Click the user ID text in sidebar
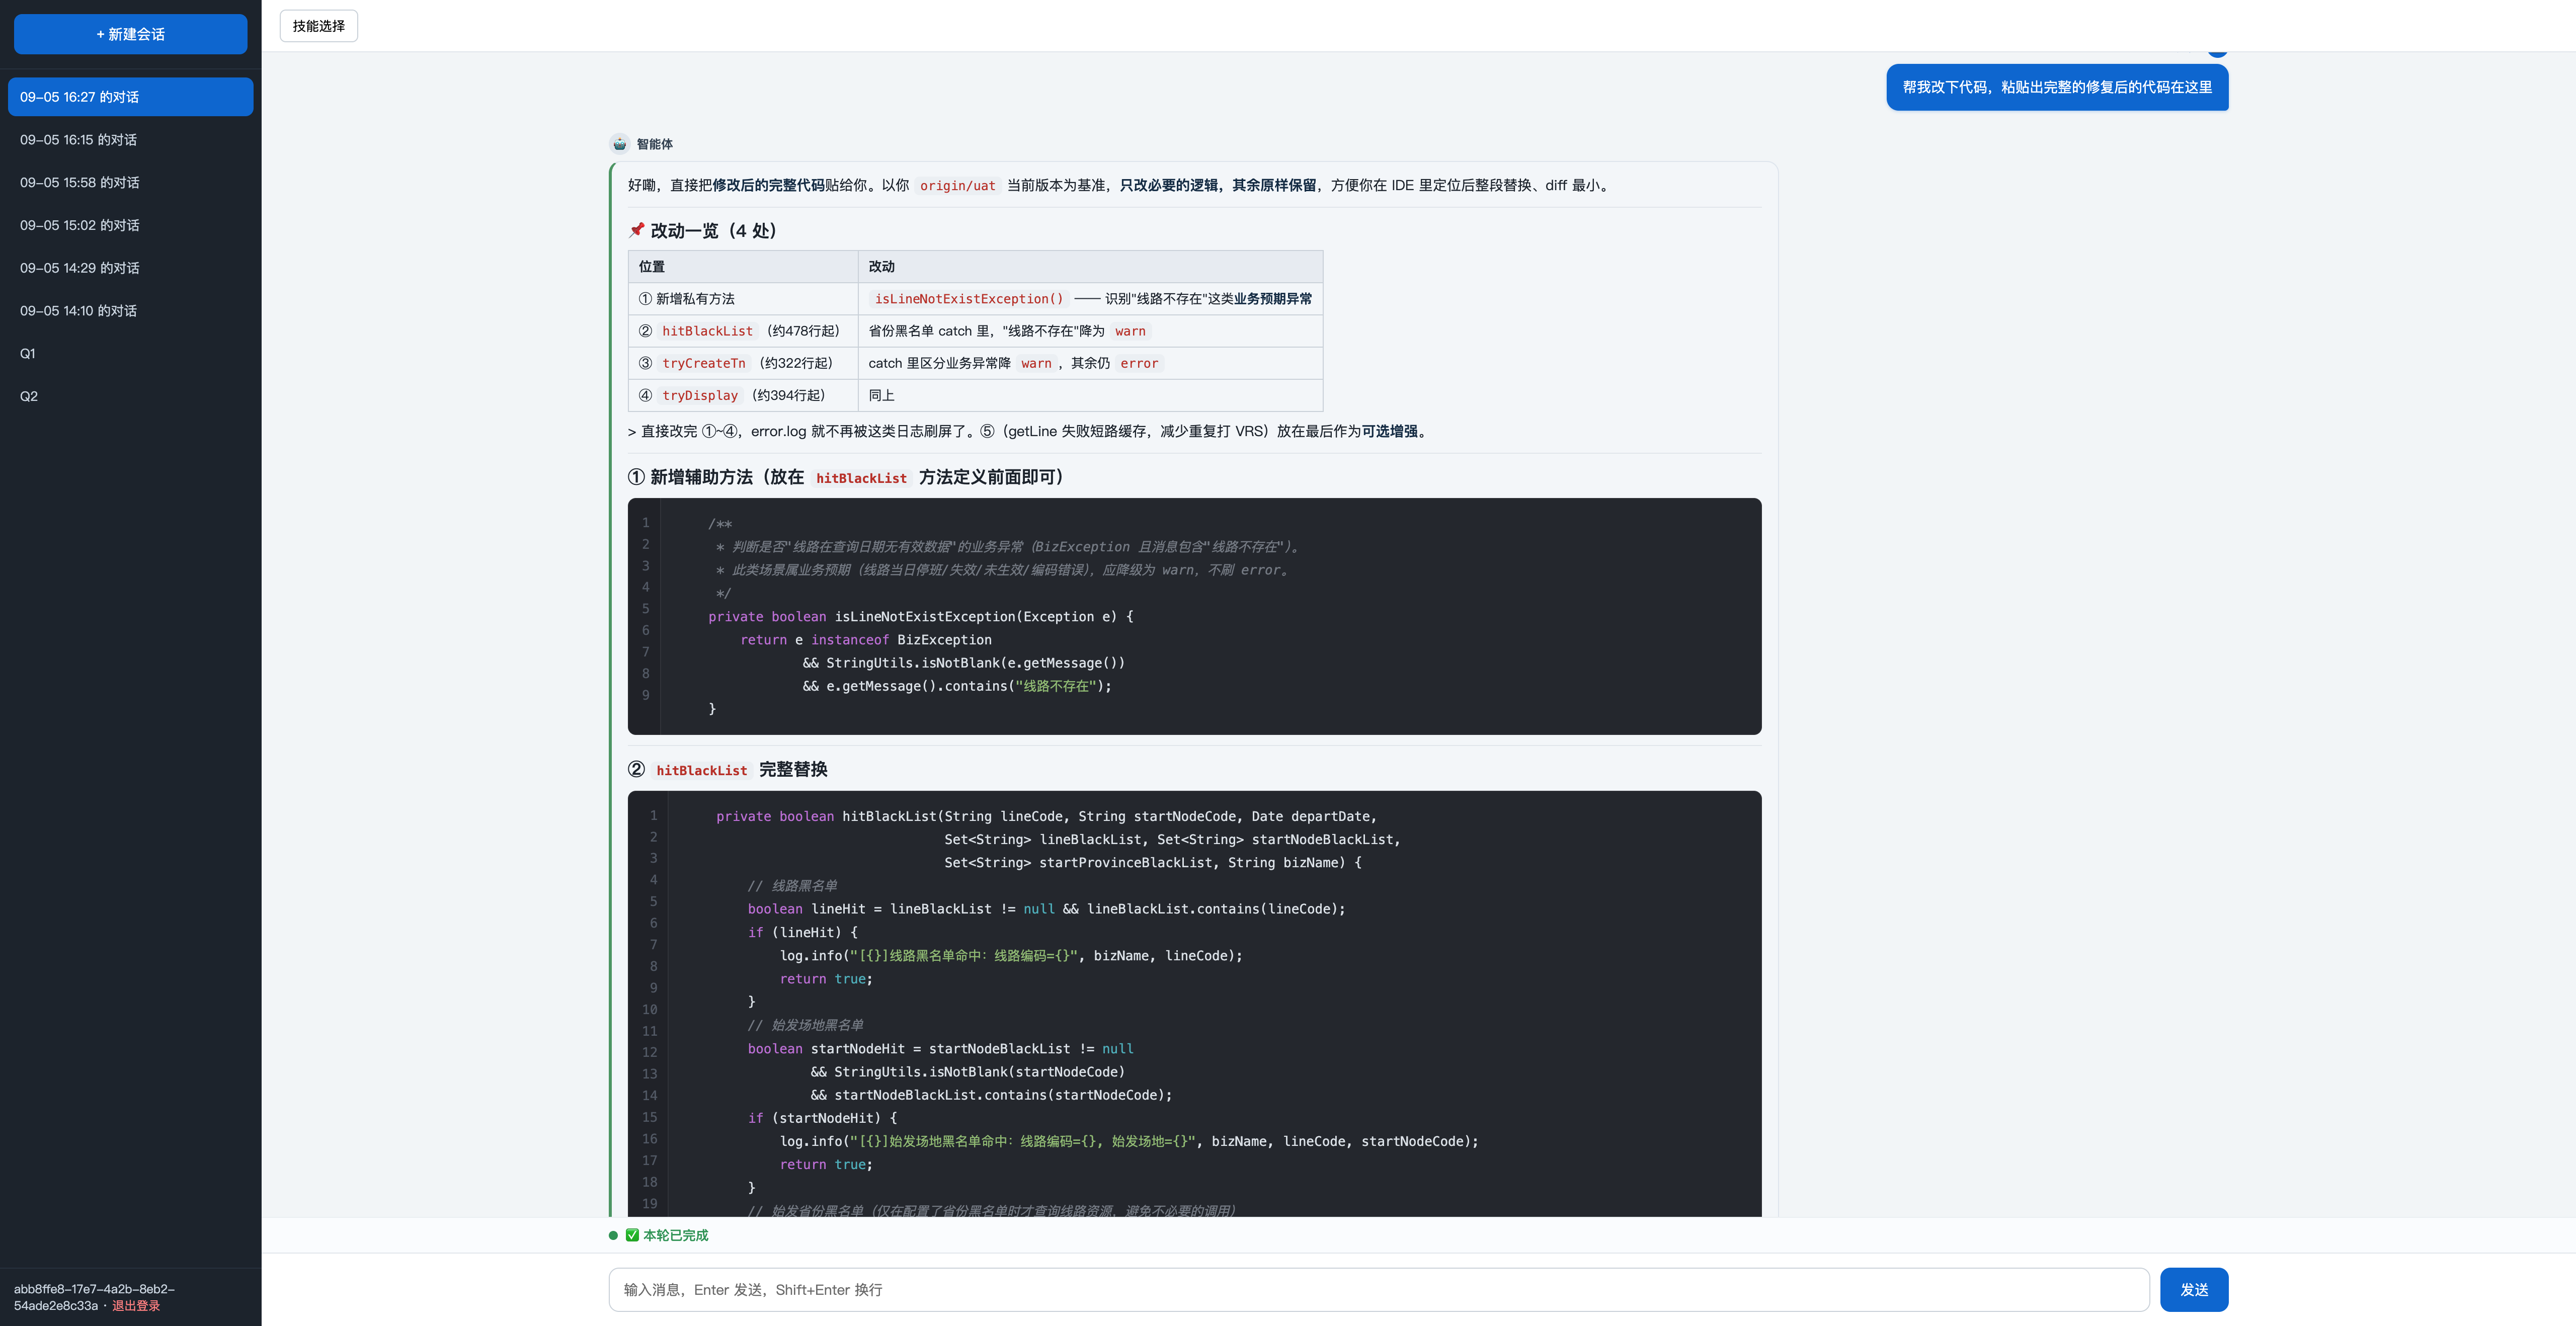Viewport: 2576px width, 1326px height. (x=94, y=1297)
